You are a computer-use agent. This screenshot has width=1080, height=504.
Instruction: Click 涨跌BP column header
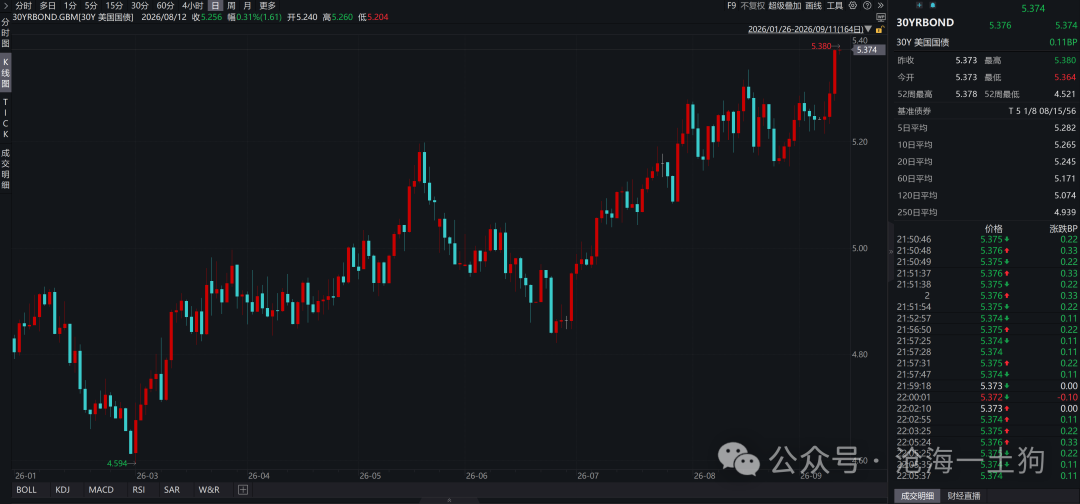[x=1063, y=229]
